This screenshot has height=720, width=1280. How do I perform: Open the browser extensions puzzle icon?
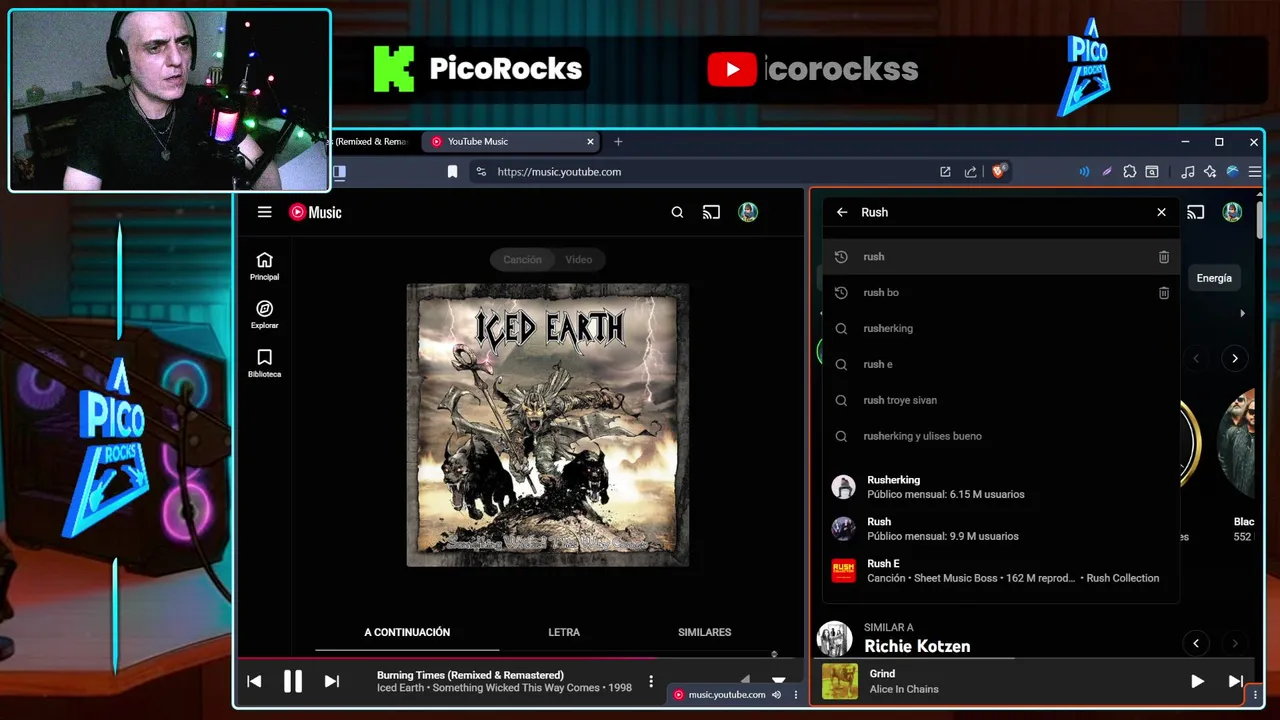coord(1129,172)
